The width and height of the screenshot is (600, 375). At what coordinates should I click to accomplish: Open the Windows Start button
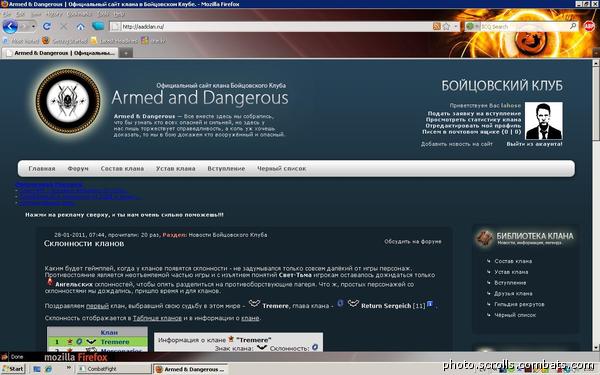13,369
